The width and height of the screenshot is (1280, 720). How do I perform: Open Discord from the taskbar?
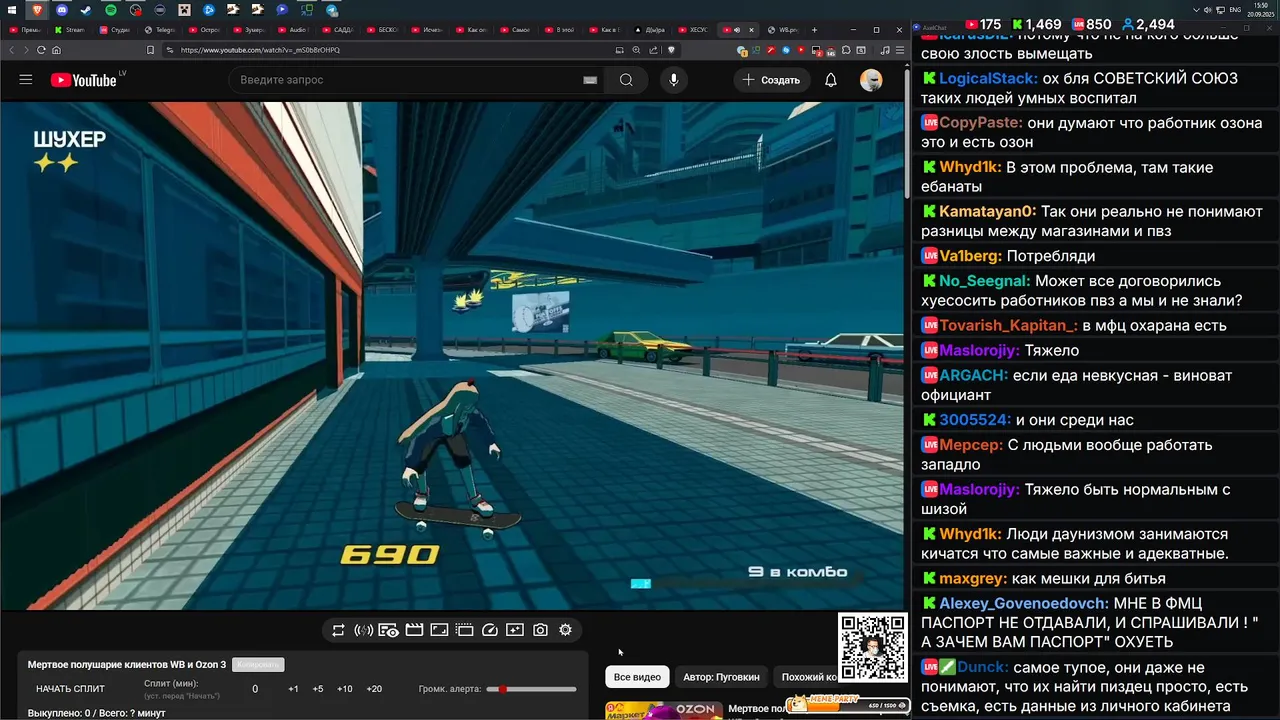click(x=62, y=10)
